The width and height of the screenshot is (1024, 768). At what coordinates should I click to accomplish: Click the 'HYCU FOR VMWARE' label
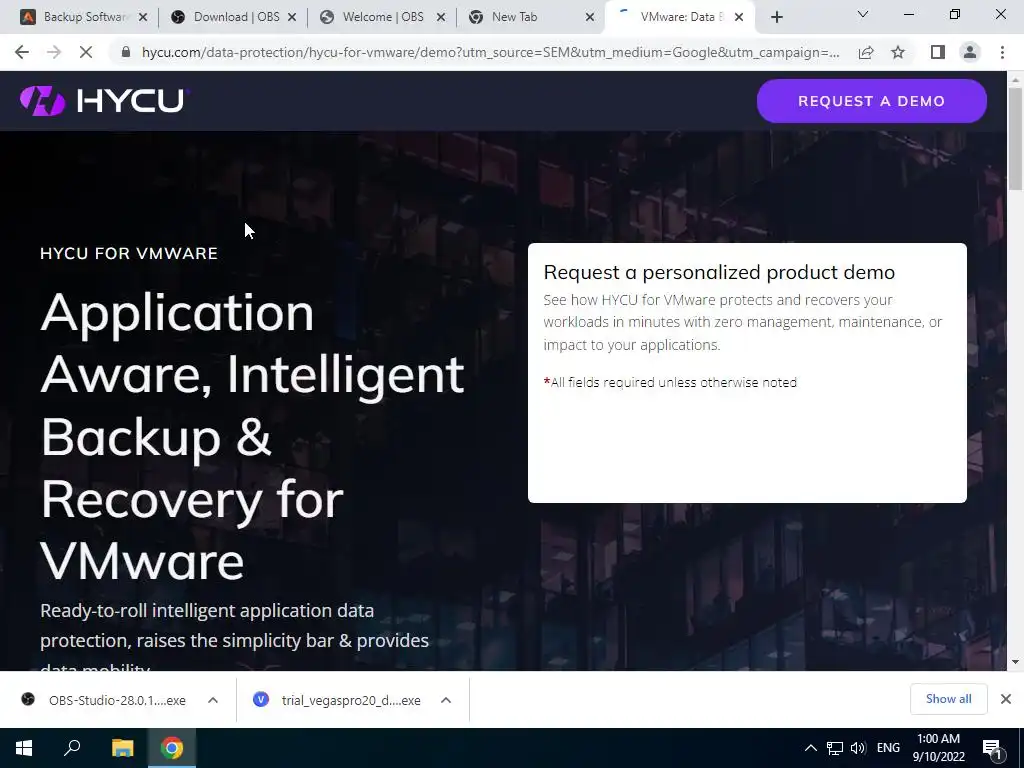(x=129, y=253)
